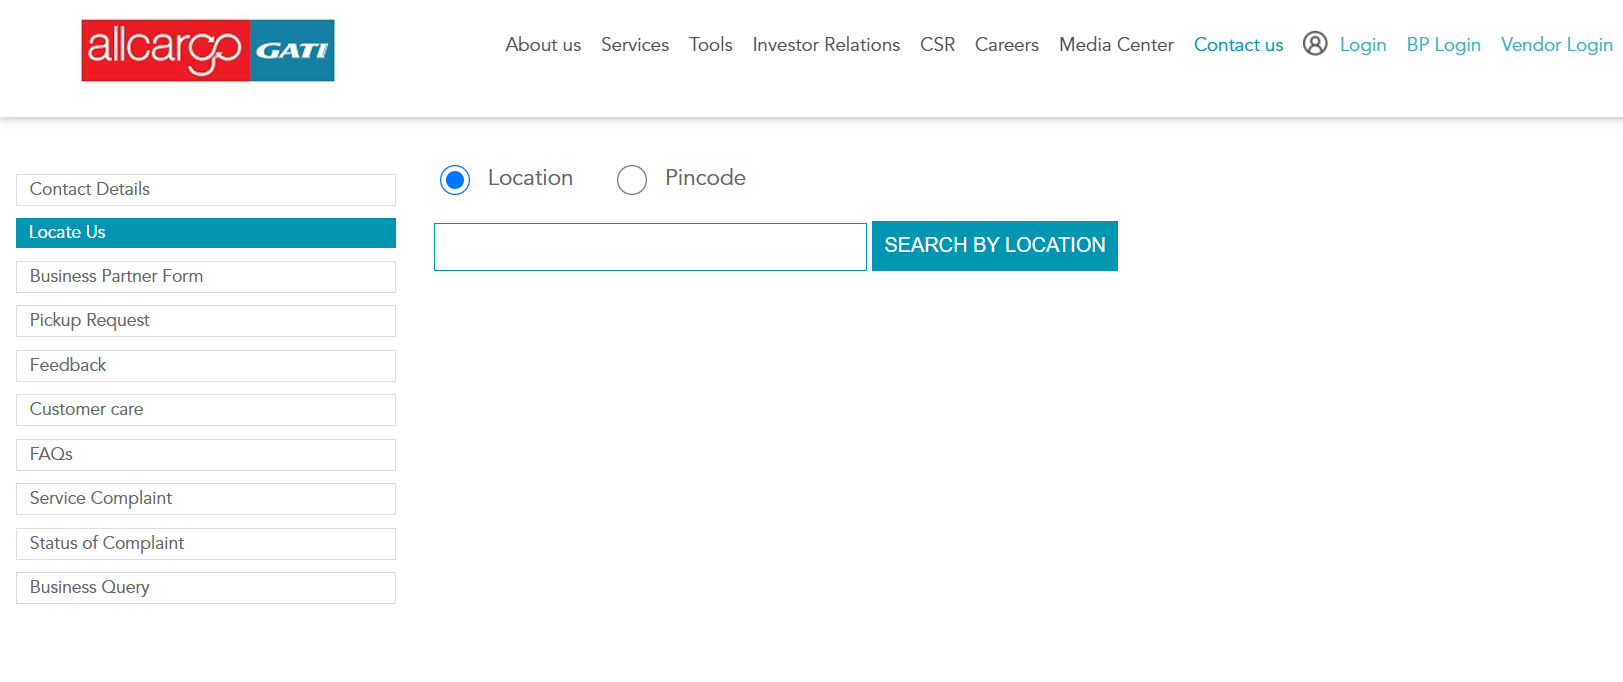Viewport: 1623px width, 682px height.
Task: Open the Careers page
Action: (x=1006, y=45)
